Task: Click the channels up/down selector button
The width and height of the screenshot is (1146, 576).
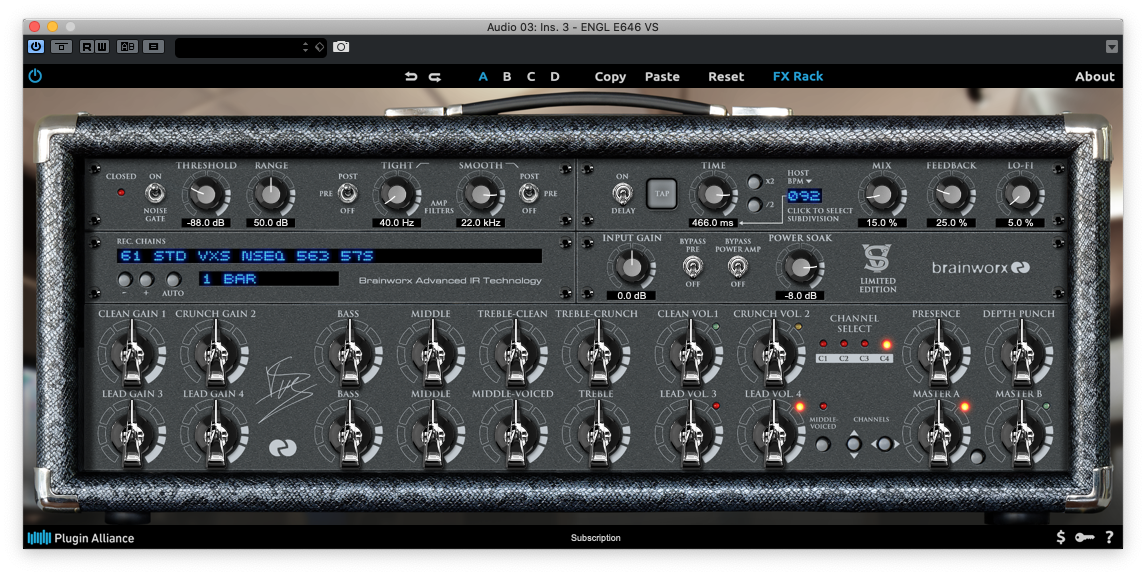Action: pos(854,444)
